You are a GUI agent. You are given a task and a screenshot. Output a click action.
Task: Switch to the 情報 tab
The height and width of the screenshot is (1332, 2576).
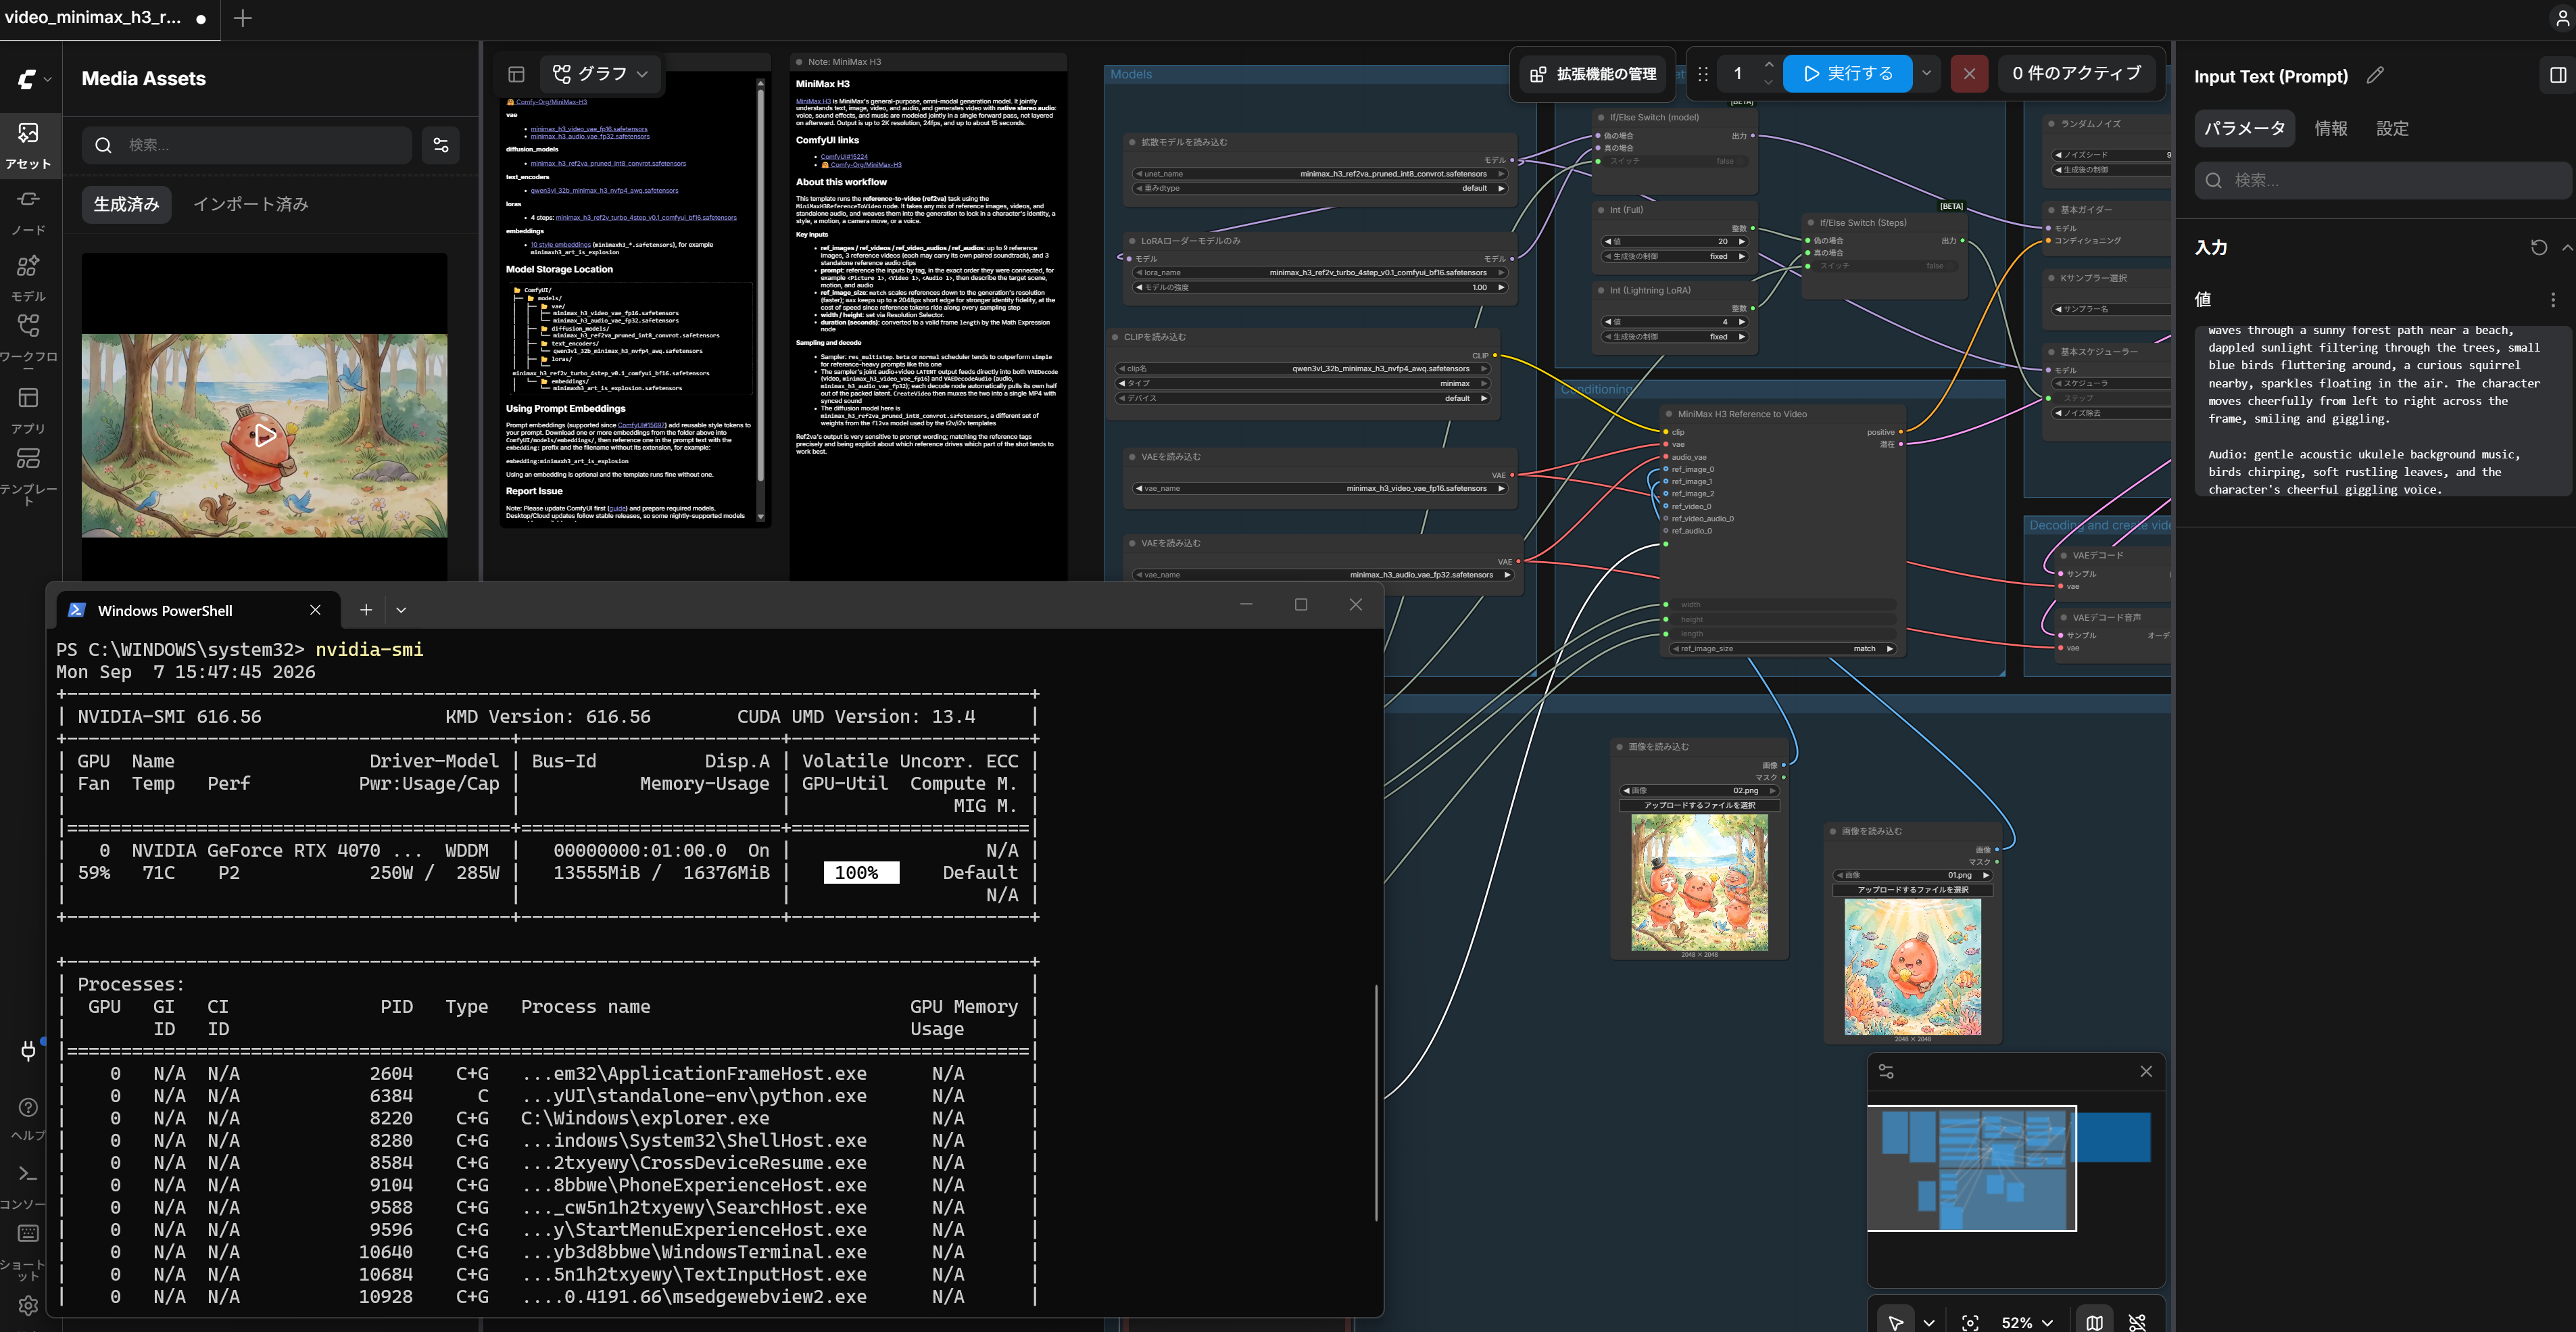click(x=2330, y=128)
